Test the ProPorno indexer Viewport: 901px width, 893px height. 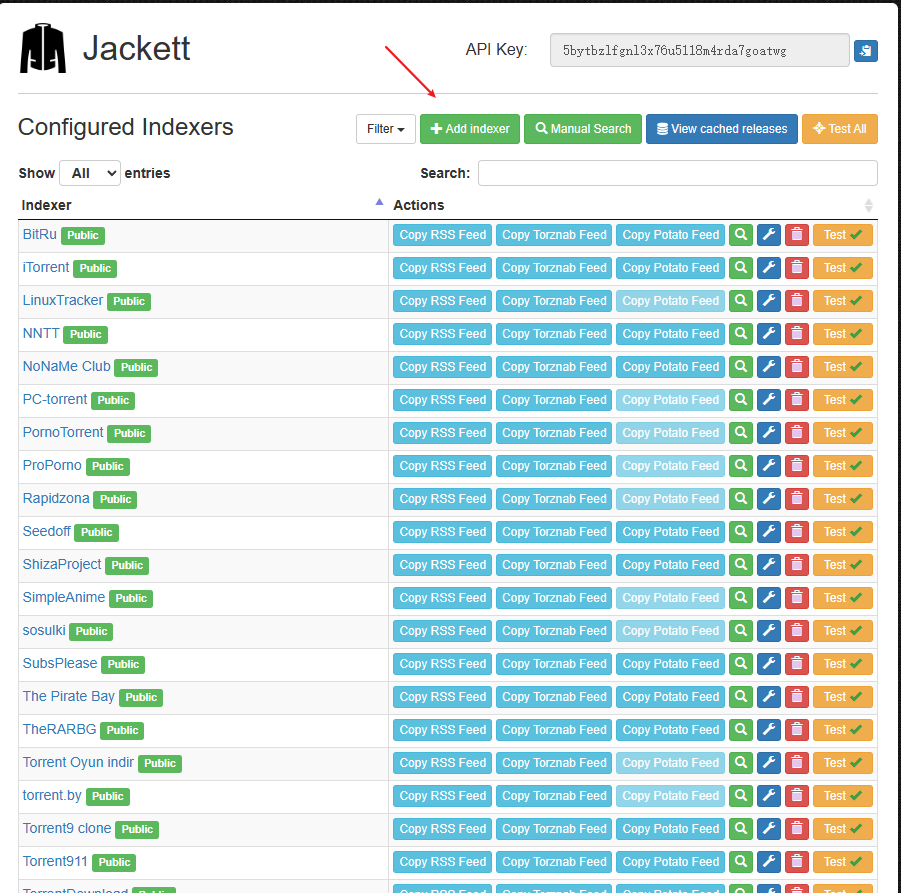coord(843,466)
